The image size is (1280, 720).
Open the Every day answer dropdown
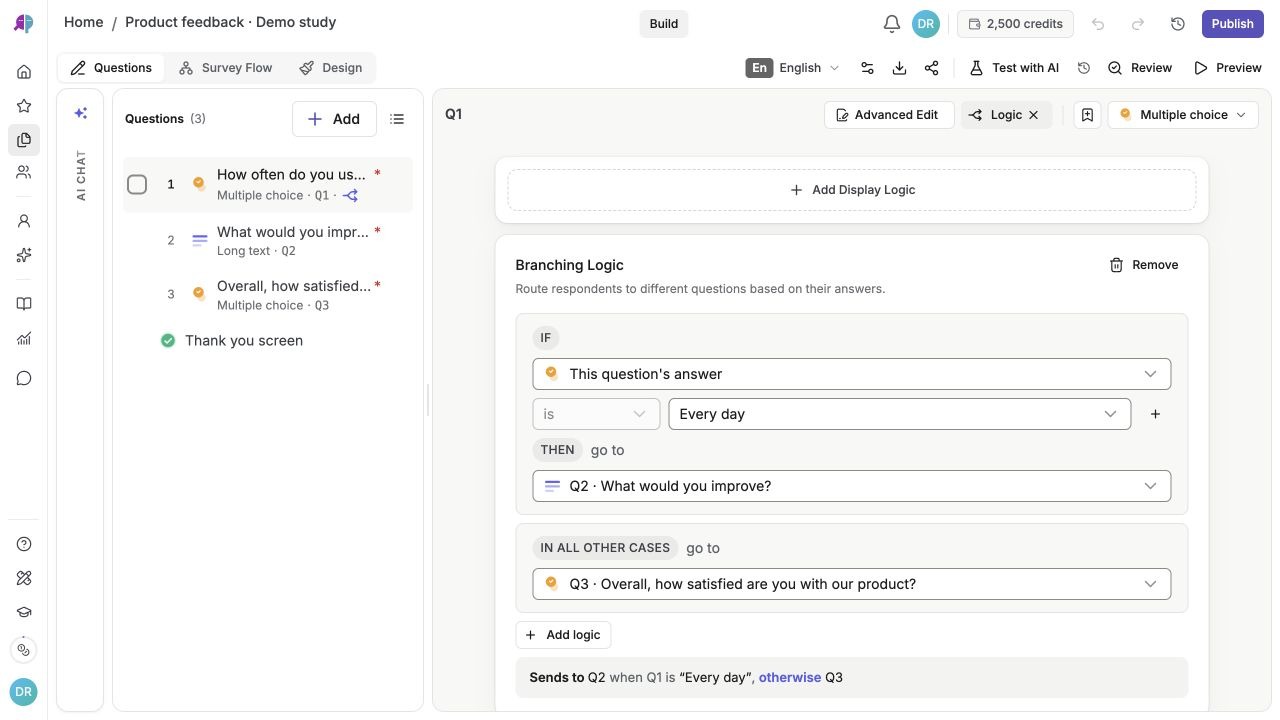(x=900, y=414)
